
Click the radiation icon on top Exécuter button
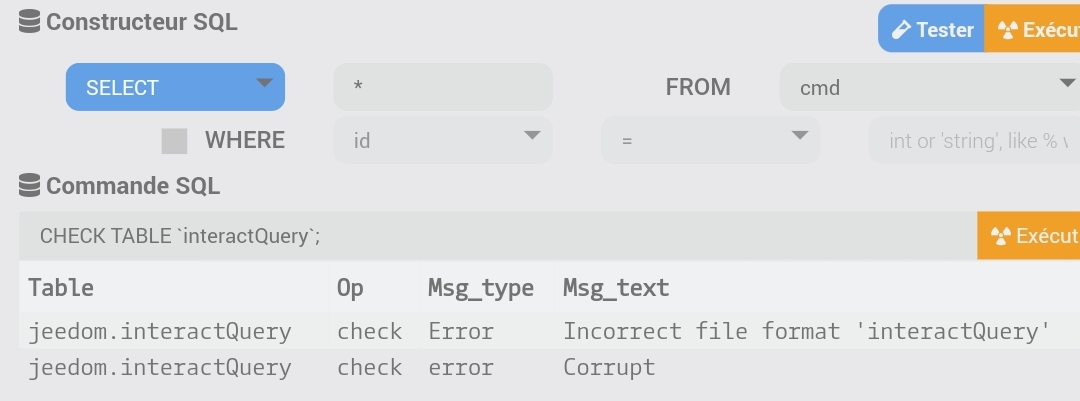1008,30
